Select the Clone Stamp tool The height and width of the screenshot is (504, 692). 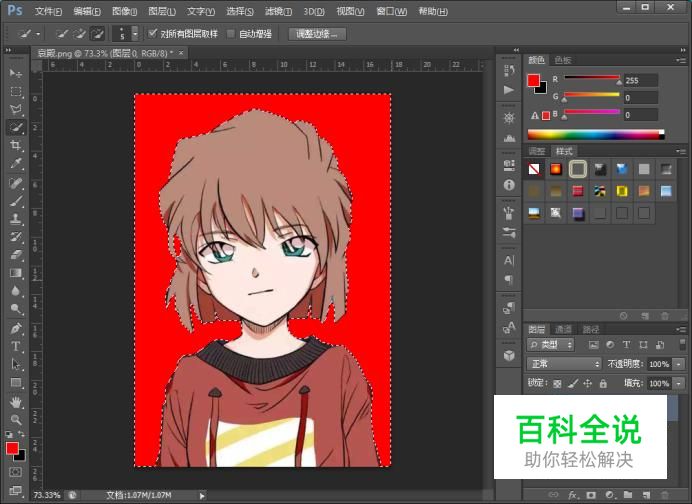pos(16,219)
